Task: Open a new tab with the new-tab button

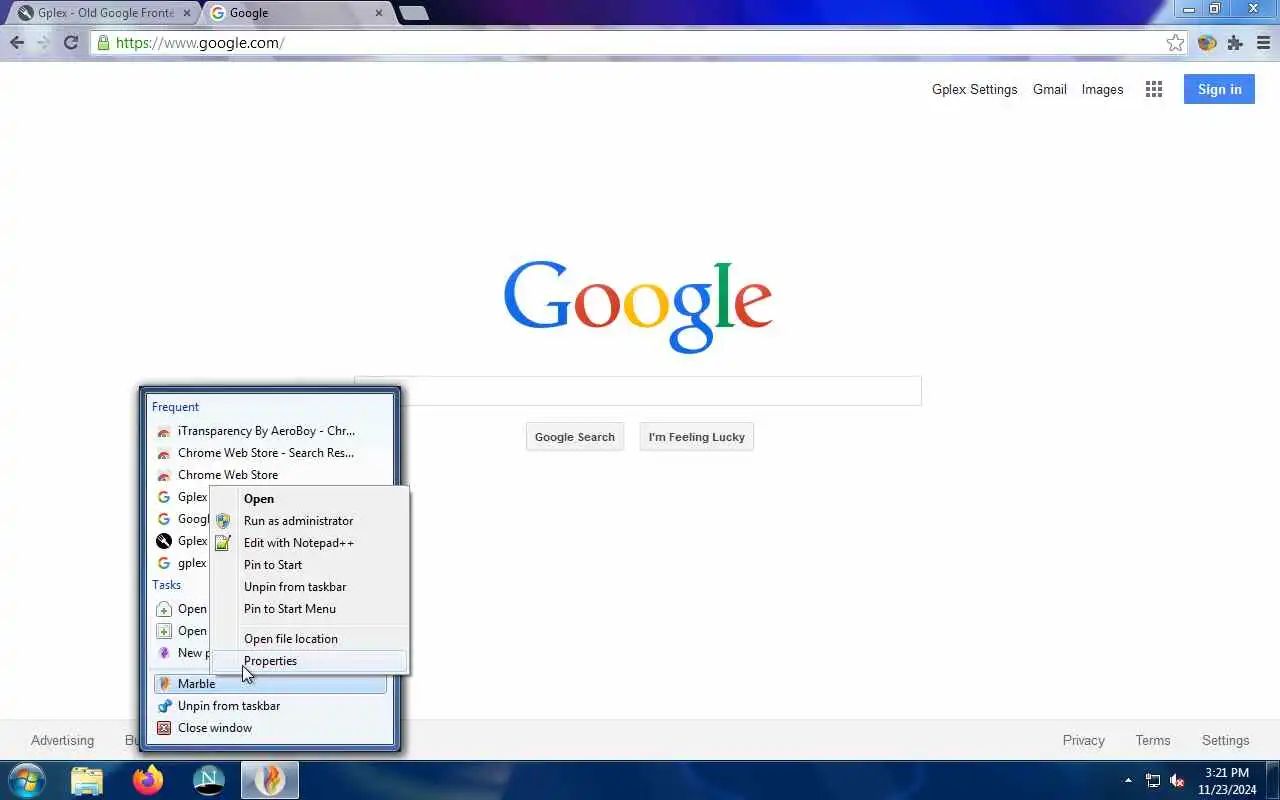Action: tap(413, 13)
